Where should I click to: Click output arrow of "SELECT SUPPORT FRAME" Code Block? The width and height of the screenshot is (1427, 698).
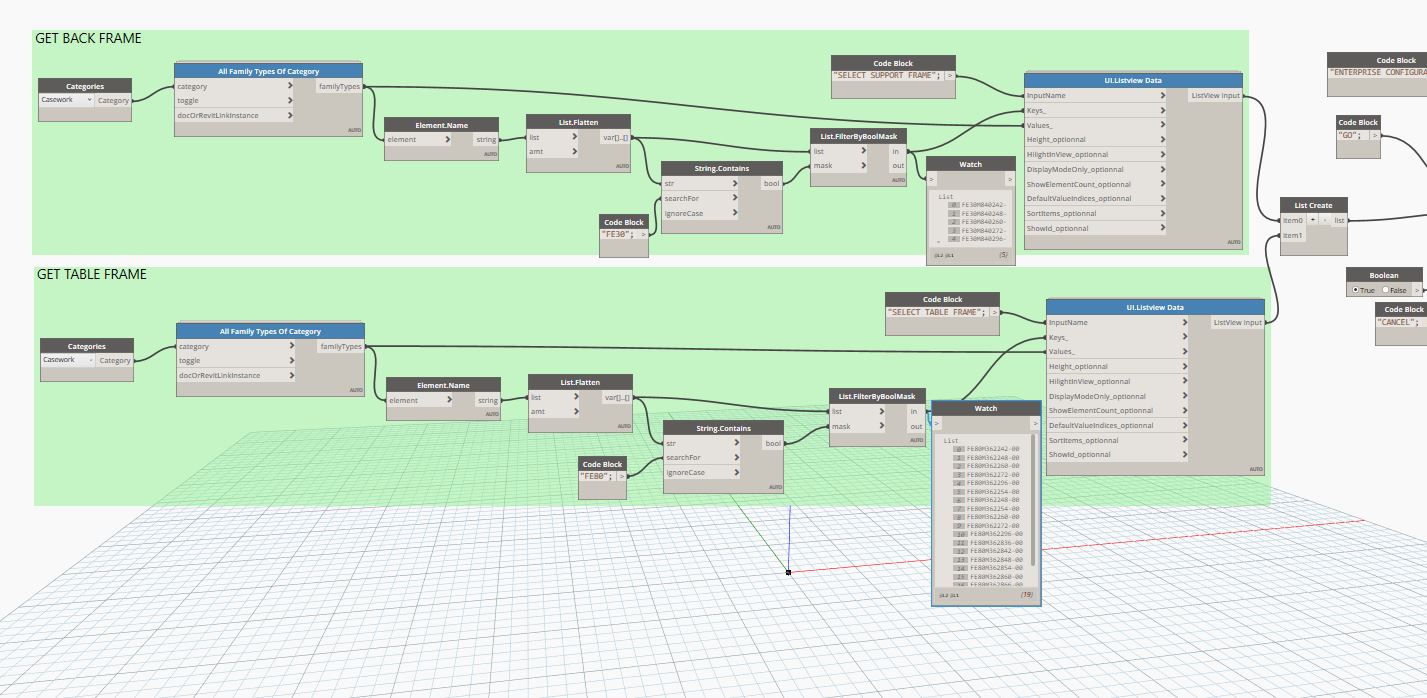pos(951,76)
